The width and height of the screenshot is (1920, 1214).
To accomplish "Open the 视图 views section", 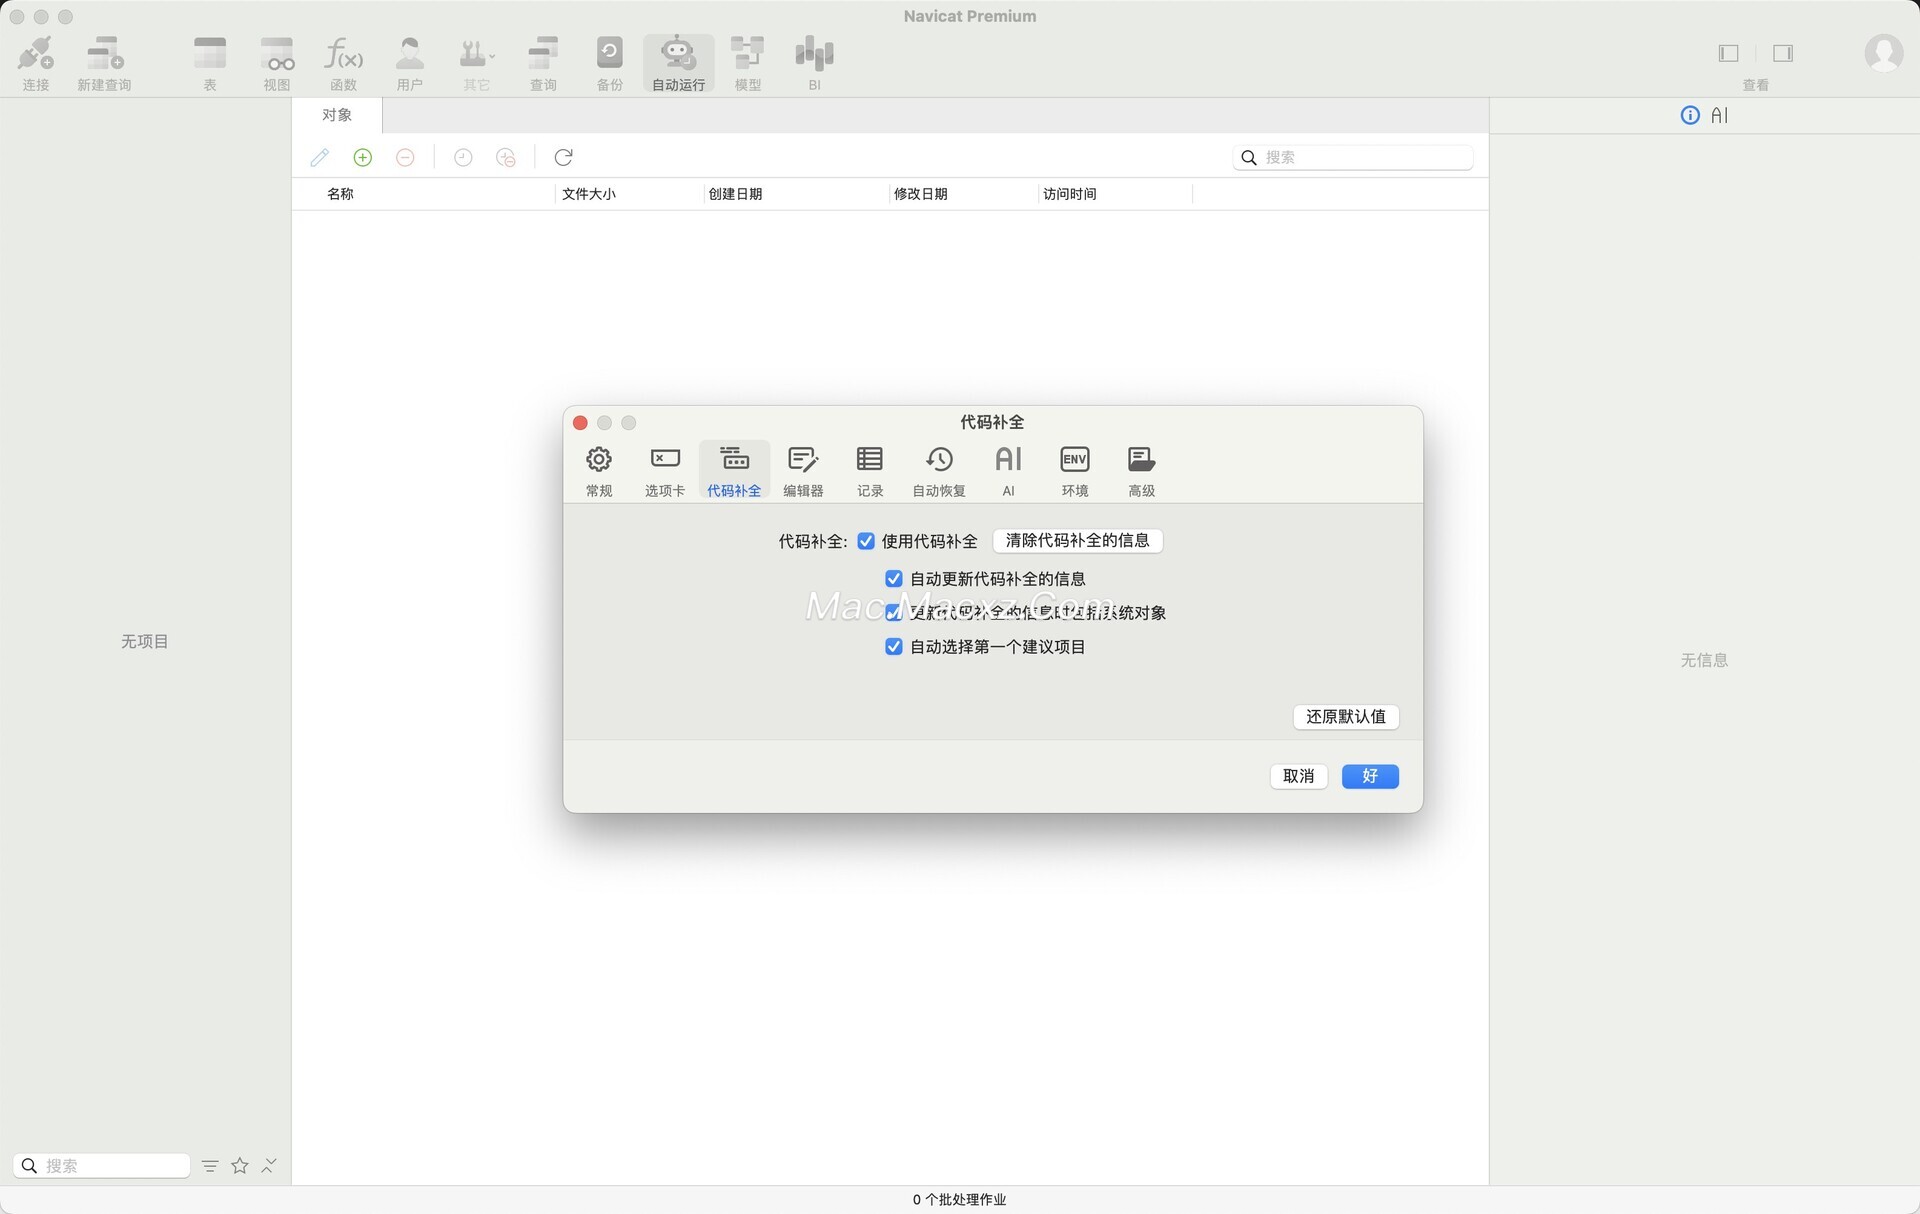I will (x=277, y=63).
